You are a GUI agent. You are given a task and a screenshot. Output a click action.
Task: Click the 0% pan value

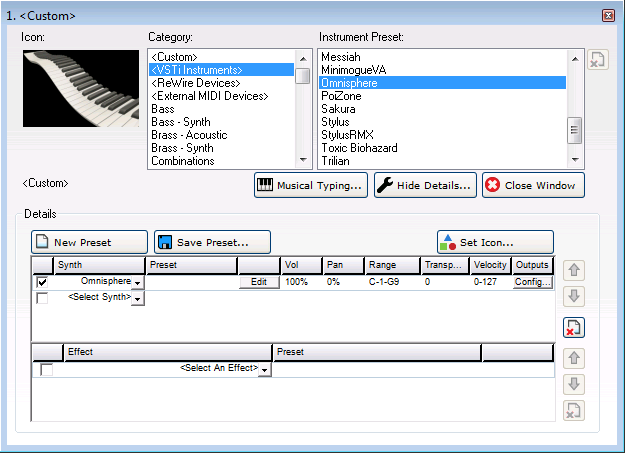click(333, 282)
